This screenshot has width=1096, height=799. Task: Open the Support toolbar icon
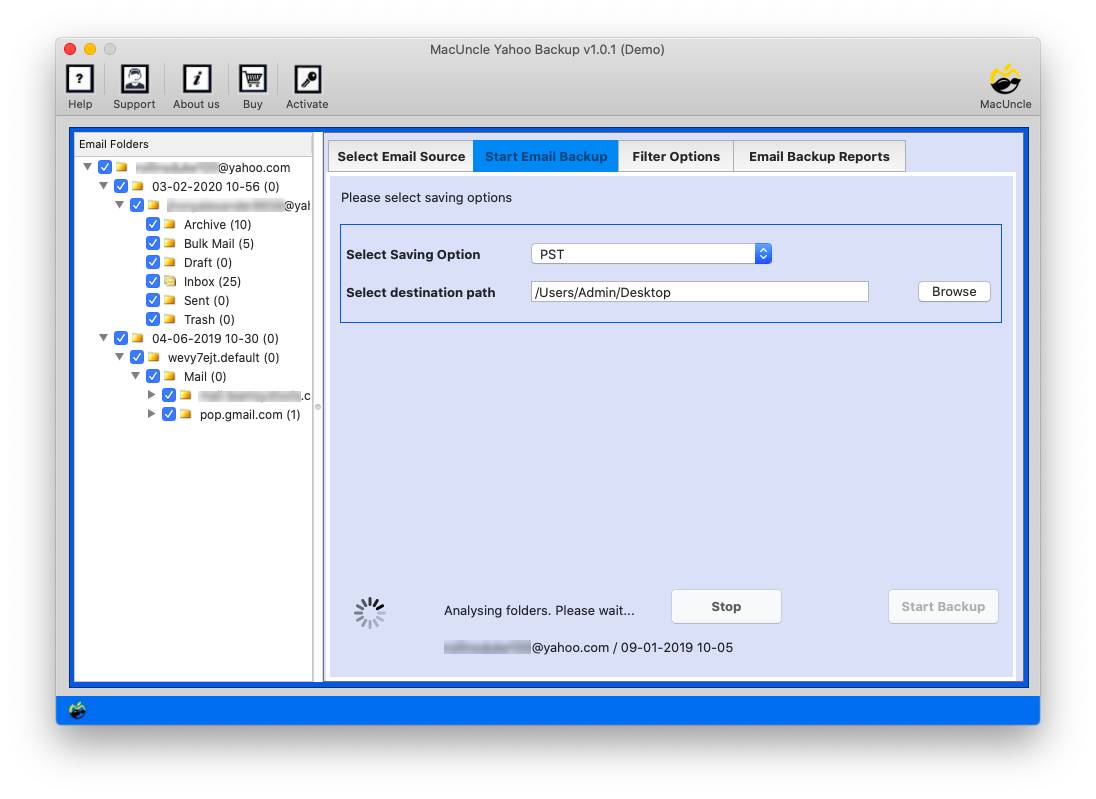[134, 79]
